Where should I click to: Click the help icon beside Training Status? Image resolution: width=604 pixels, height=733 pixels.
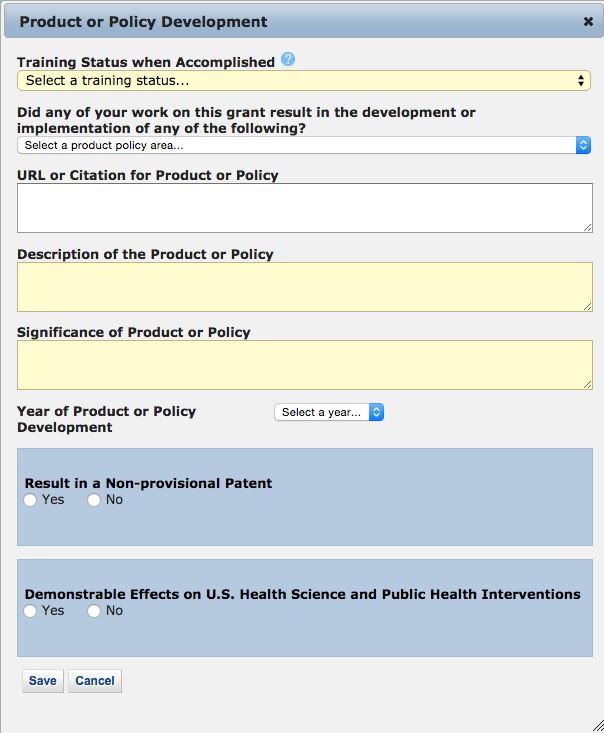(x=288, y=60)
